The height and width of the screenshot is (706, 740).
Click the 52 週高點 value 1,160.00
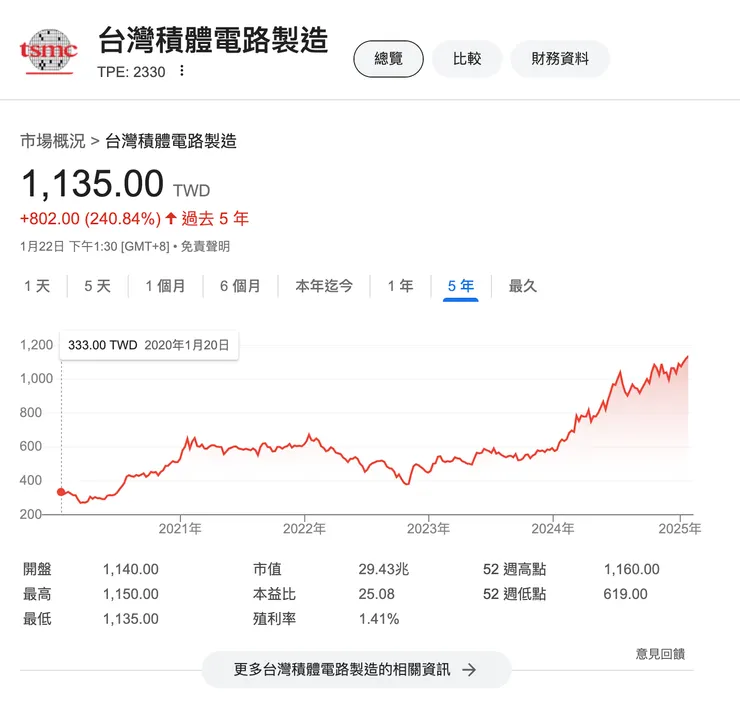(x=631, y=570)
